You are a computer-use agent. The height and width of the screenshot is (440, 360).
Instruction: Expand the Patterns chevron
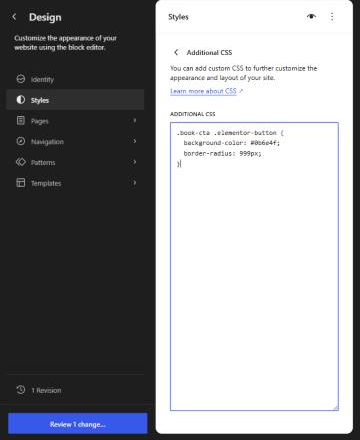(135, 162)
